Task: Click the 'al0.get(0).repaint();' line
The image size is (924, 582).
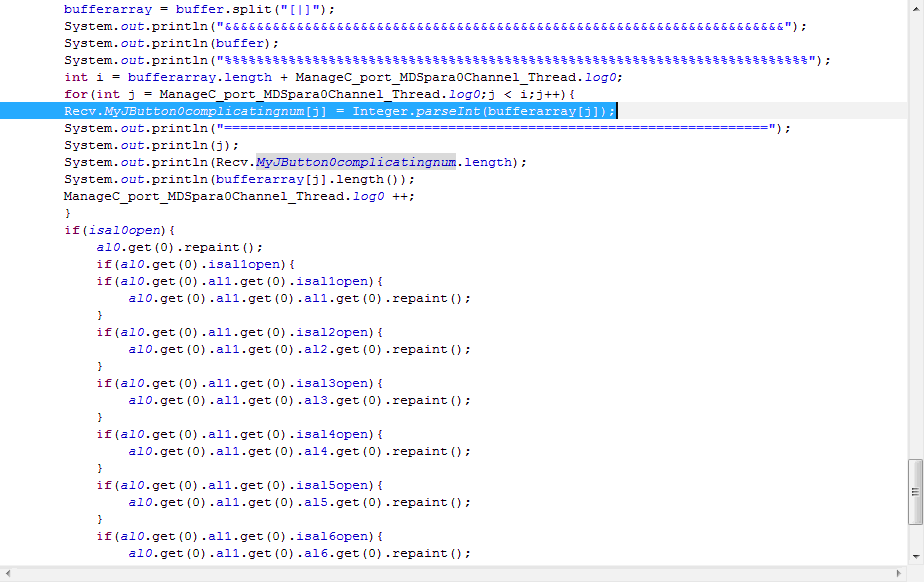Action: pyautogui.click(x=180, y=247)
